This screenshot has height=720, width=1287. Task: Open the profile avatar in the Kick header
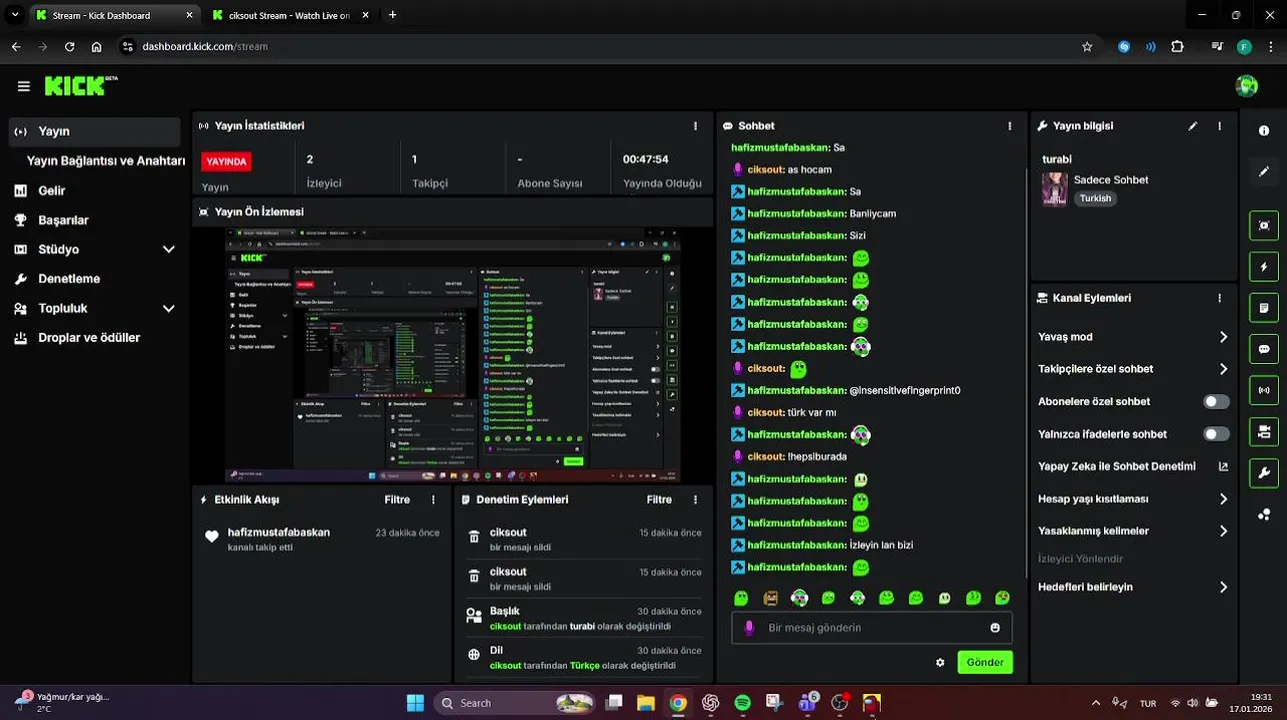[1246, 86]
